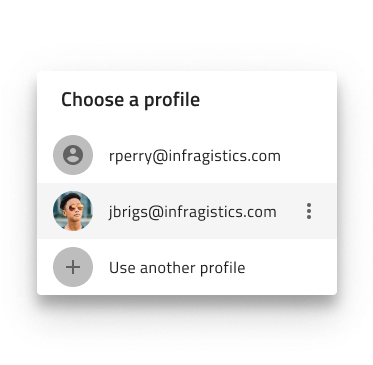
Task: Select the Use another profile row
Action: [187, 267]
